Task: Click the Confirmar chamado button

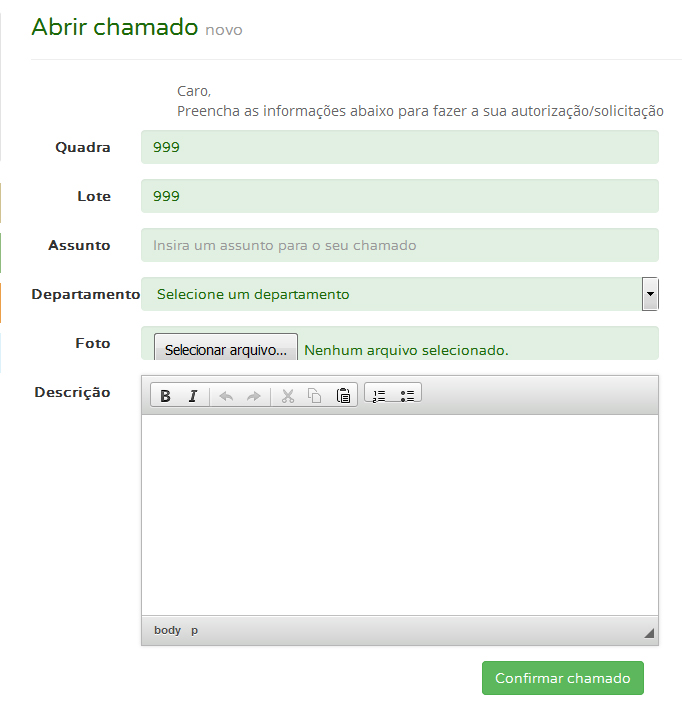Action: (x=563, y=678)
